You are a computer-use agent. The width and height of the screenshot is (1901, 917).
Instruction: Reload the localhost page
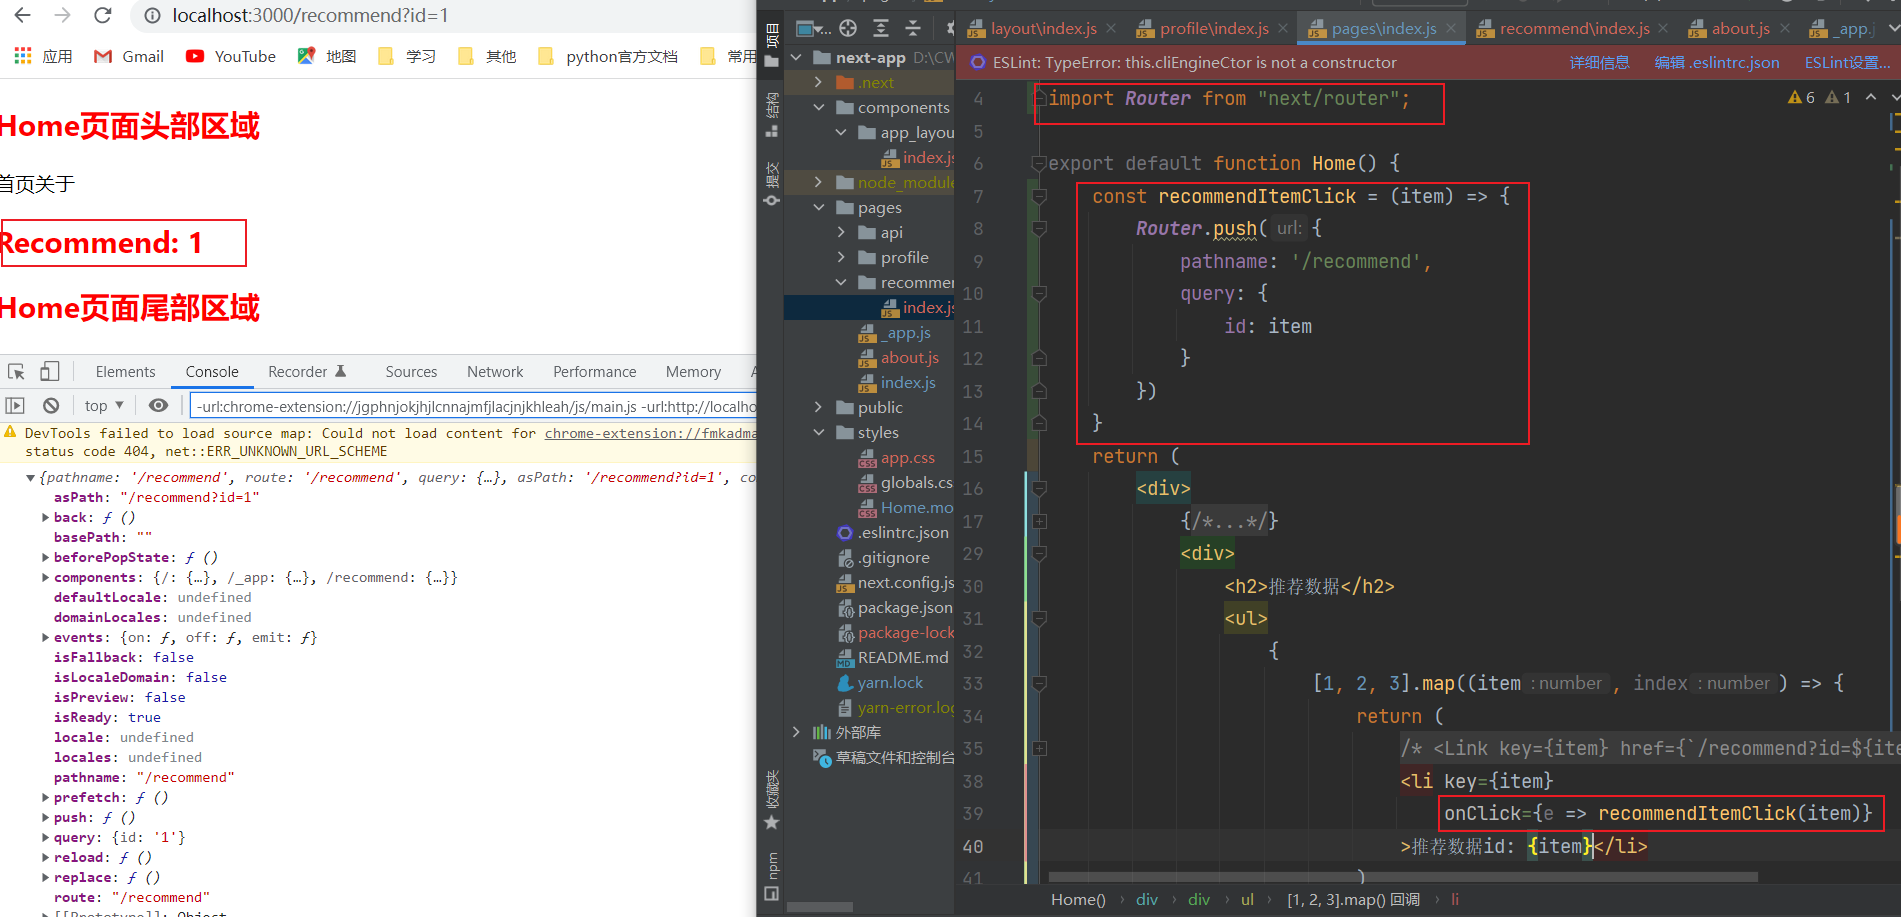[x=102, y=15]
